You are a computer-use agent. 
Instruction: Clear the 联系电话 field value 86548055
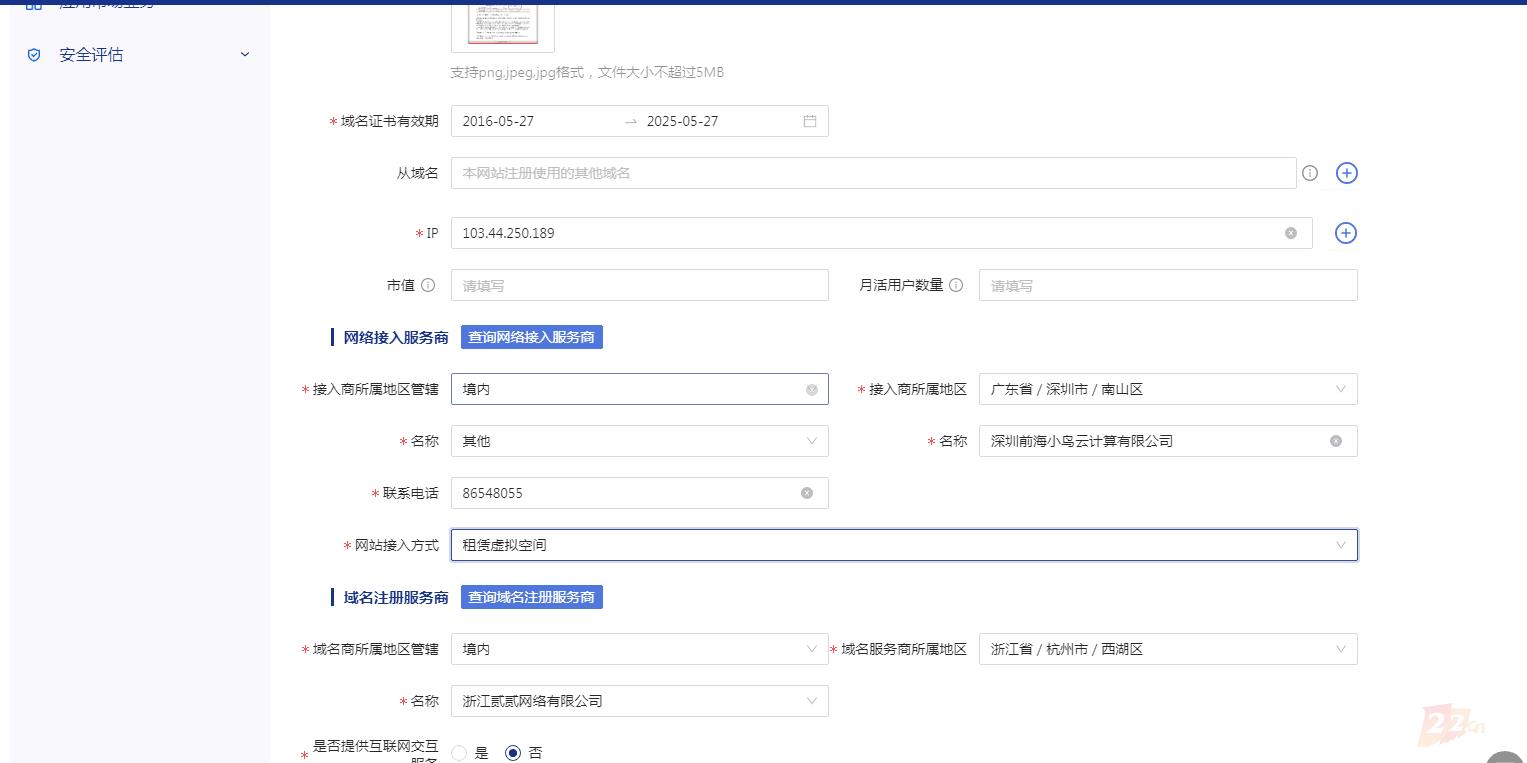pyautogui.click(x=807, y=493)
